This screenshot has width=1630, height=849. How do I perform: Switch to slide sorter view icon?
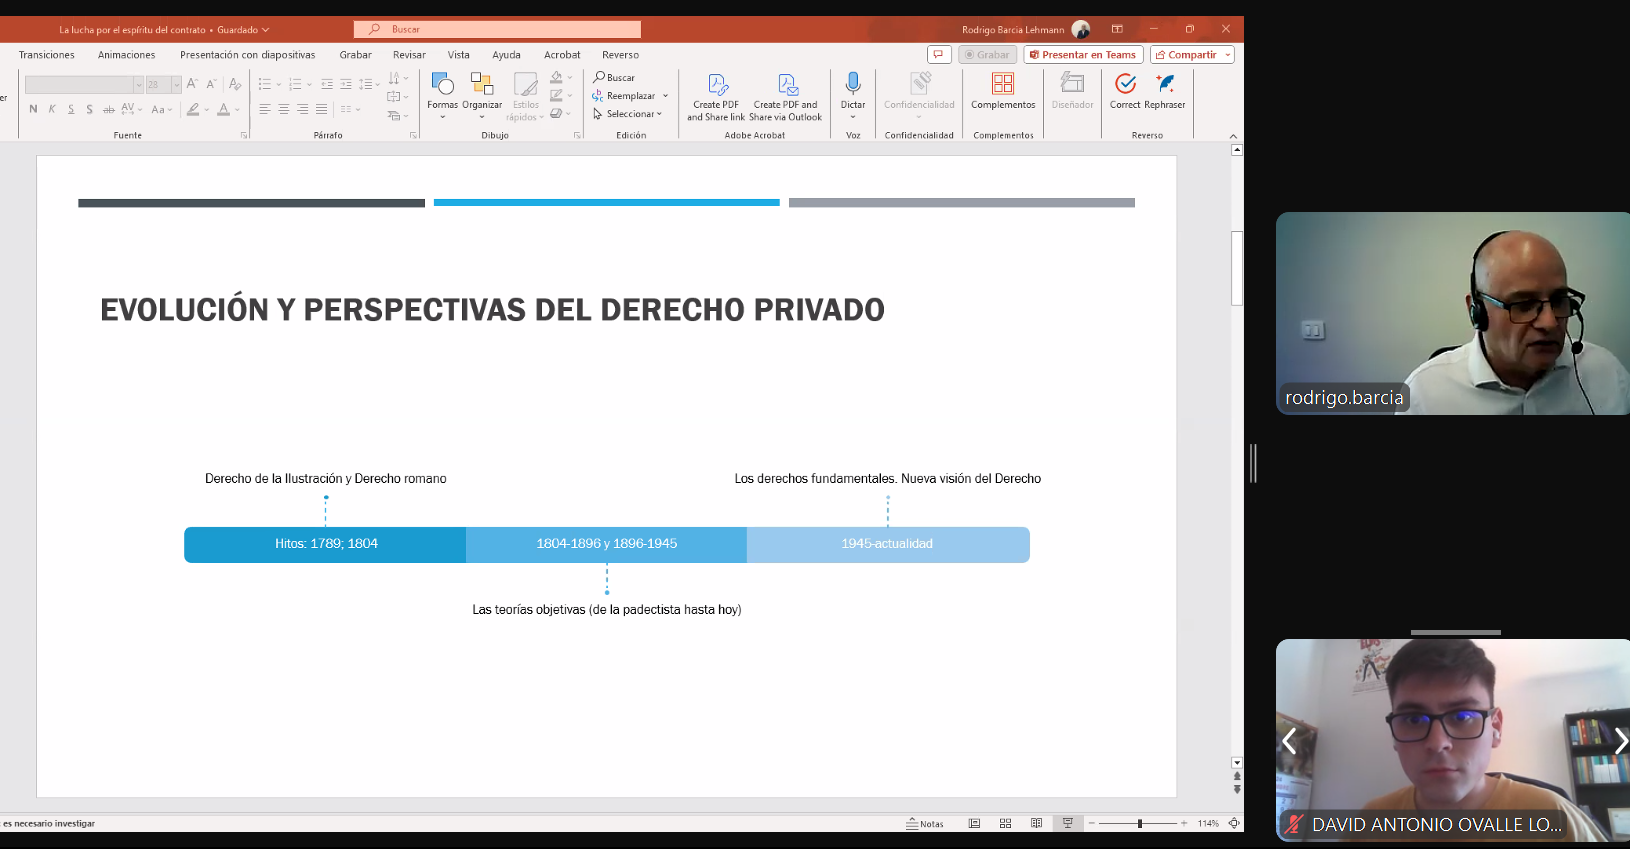(1005, 823)
